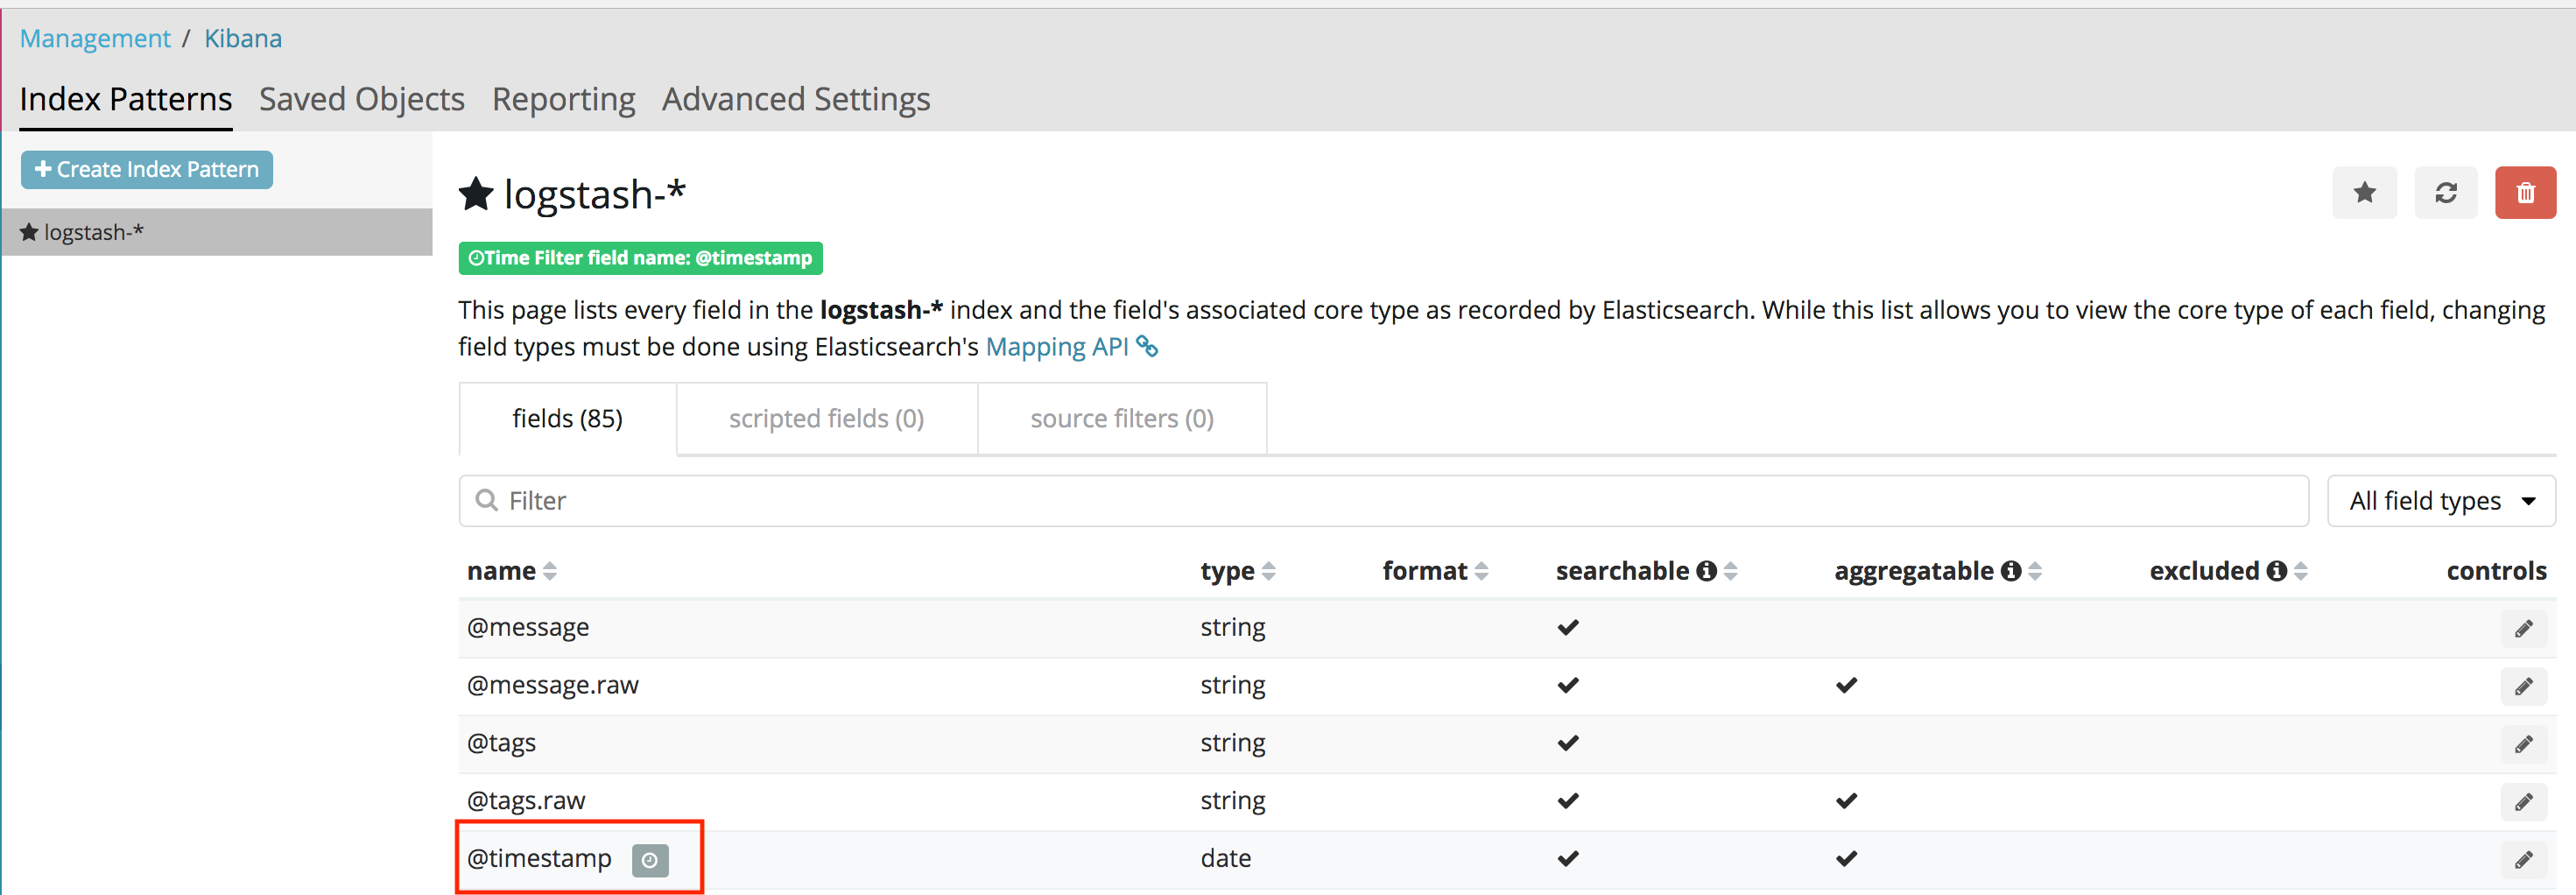Click the excluded column info icon
The width and height of the screenshot is (2576, 895).
(2276, 571)
